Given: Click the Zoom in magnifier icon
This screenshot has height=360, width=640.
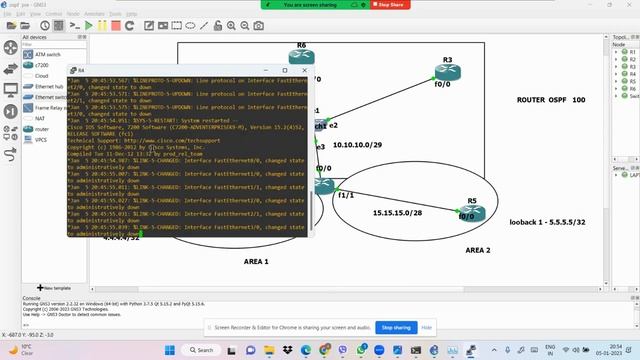Looking at the screenshot, I should [231, 26].
